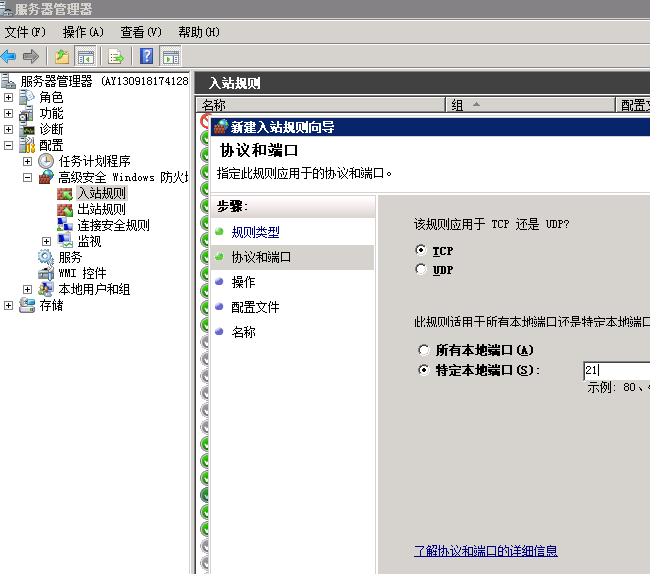Image resolution: width=650 pixels, height=574 pixels.
Task: Click the blue Back arrow toolbar icon
Action: tap(9, 56)
